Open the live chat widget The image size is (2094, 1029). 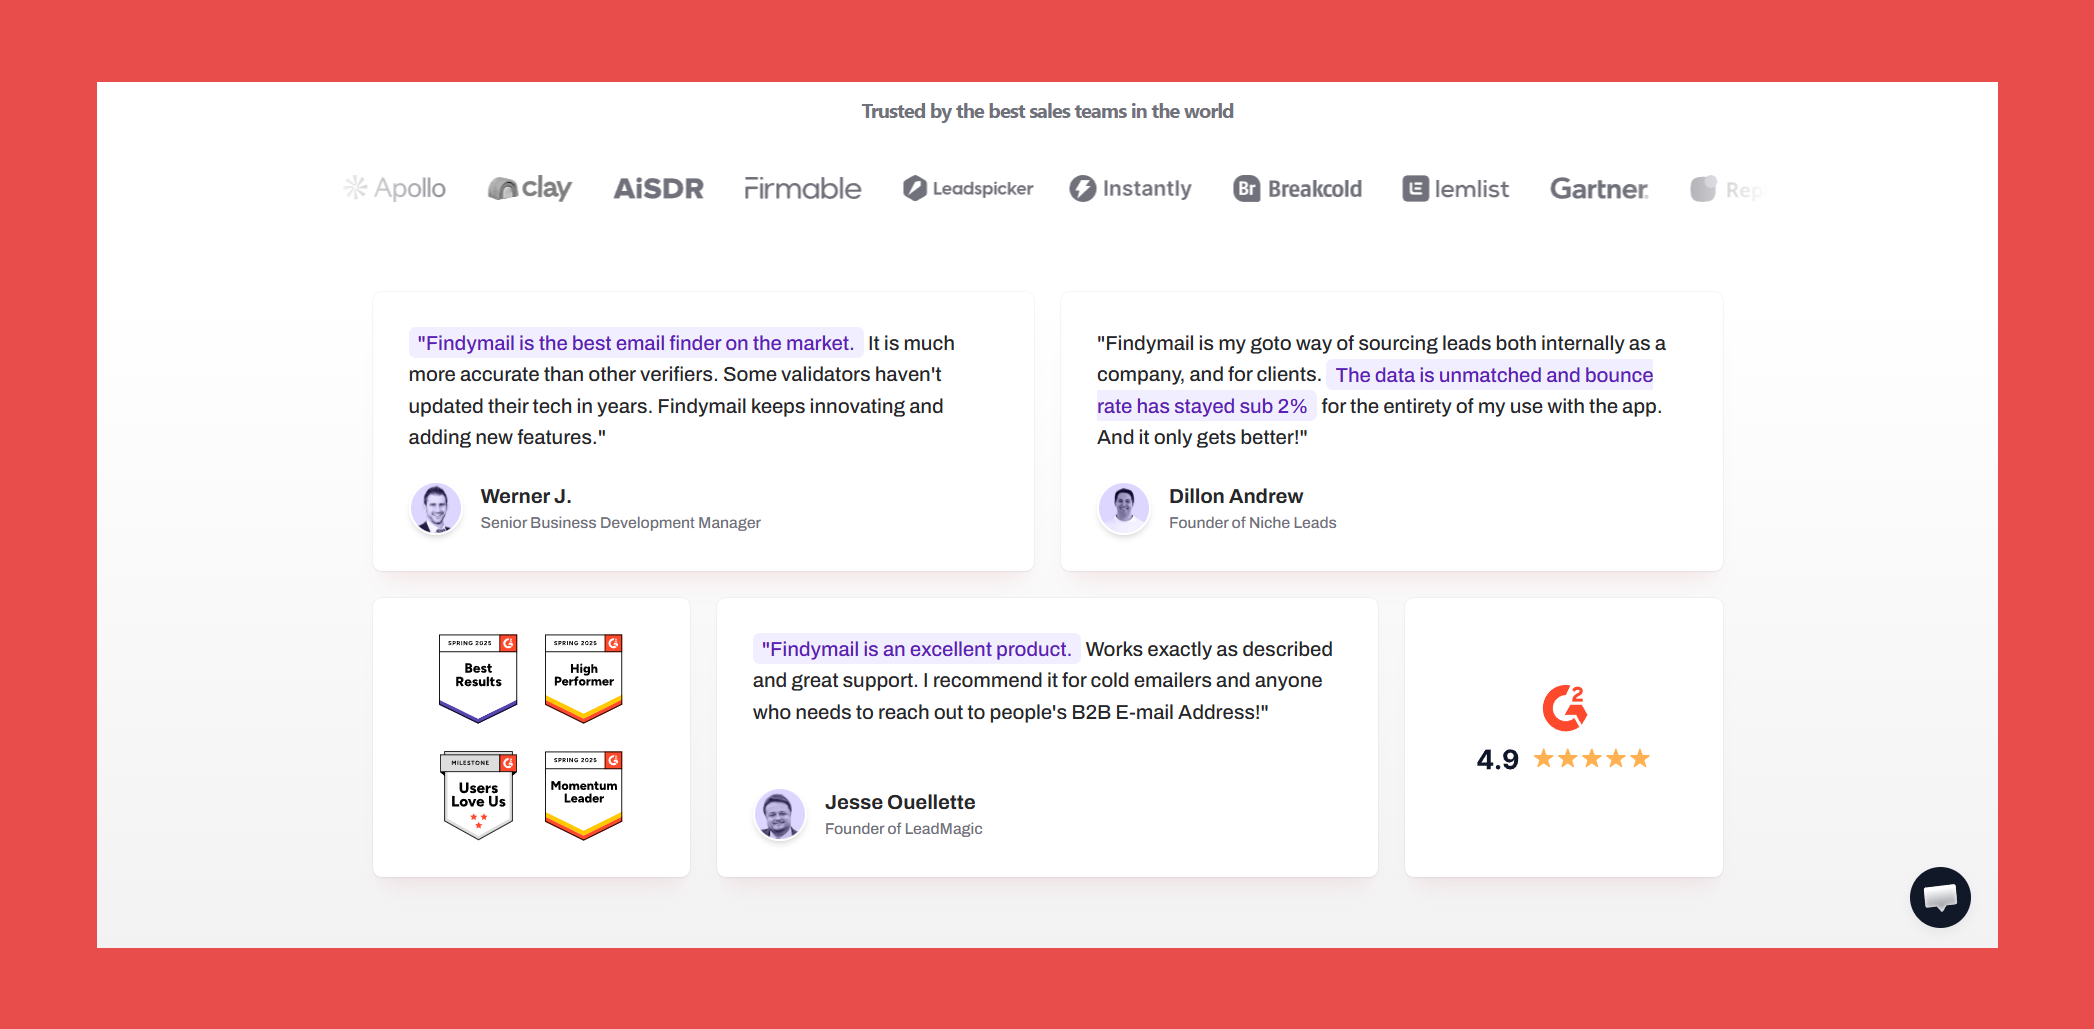(1939, 897)
